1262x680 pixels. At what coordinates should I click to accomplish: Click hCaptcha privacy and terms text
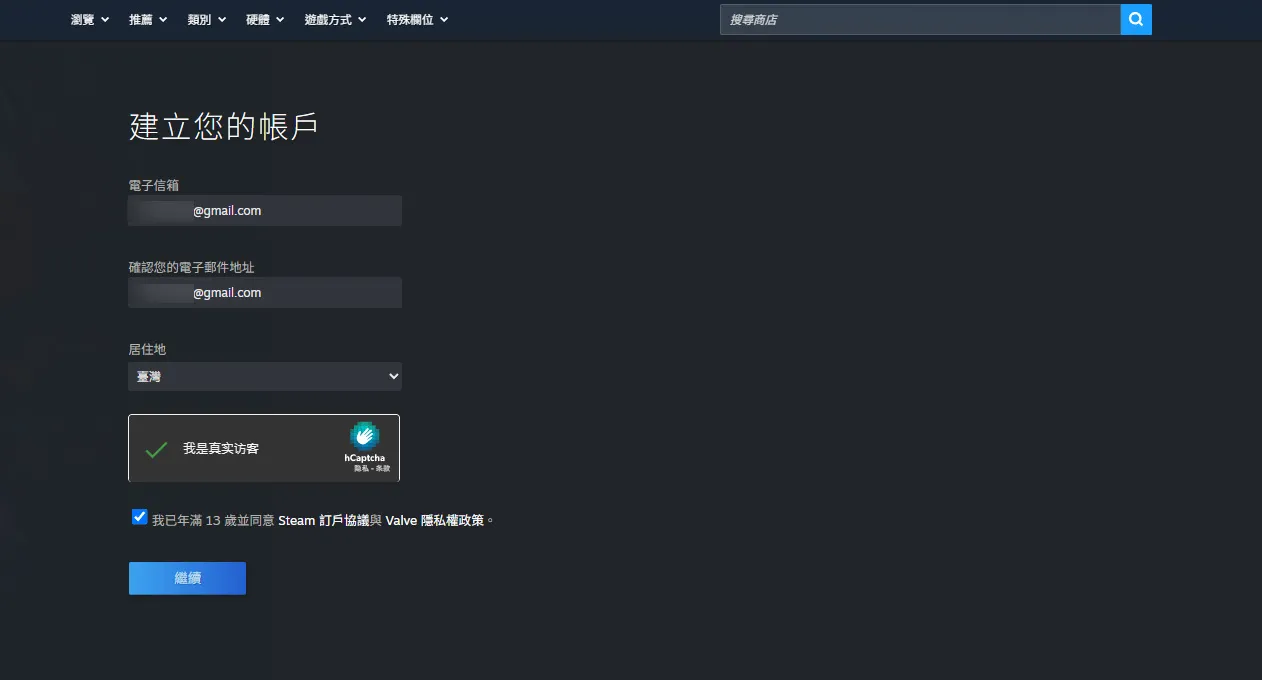tap(372, 468)
